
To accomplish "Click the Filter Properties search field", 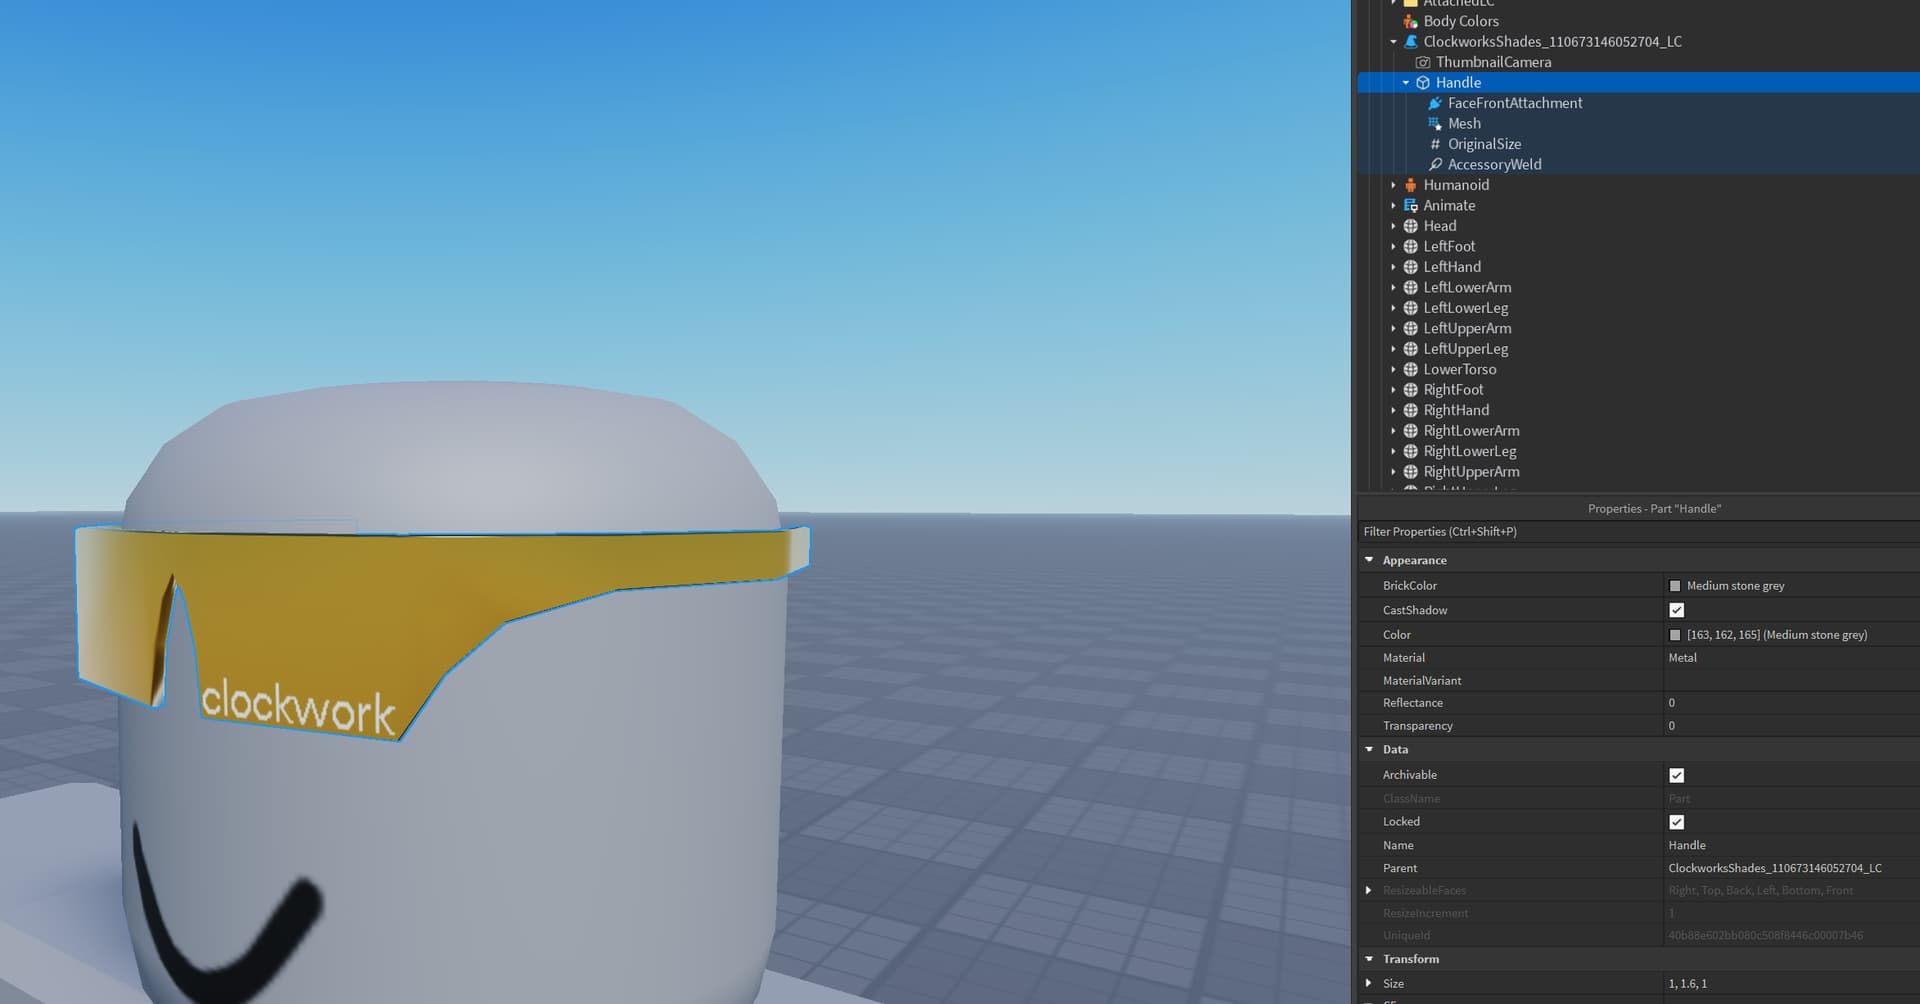I will (x=1638, y=532).
